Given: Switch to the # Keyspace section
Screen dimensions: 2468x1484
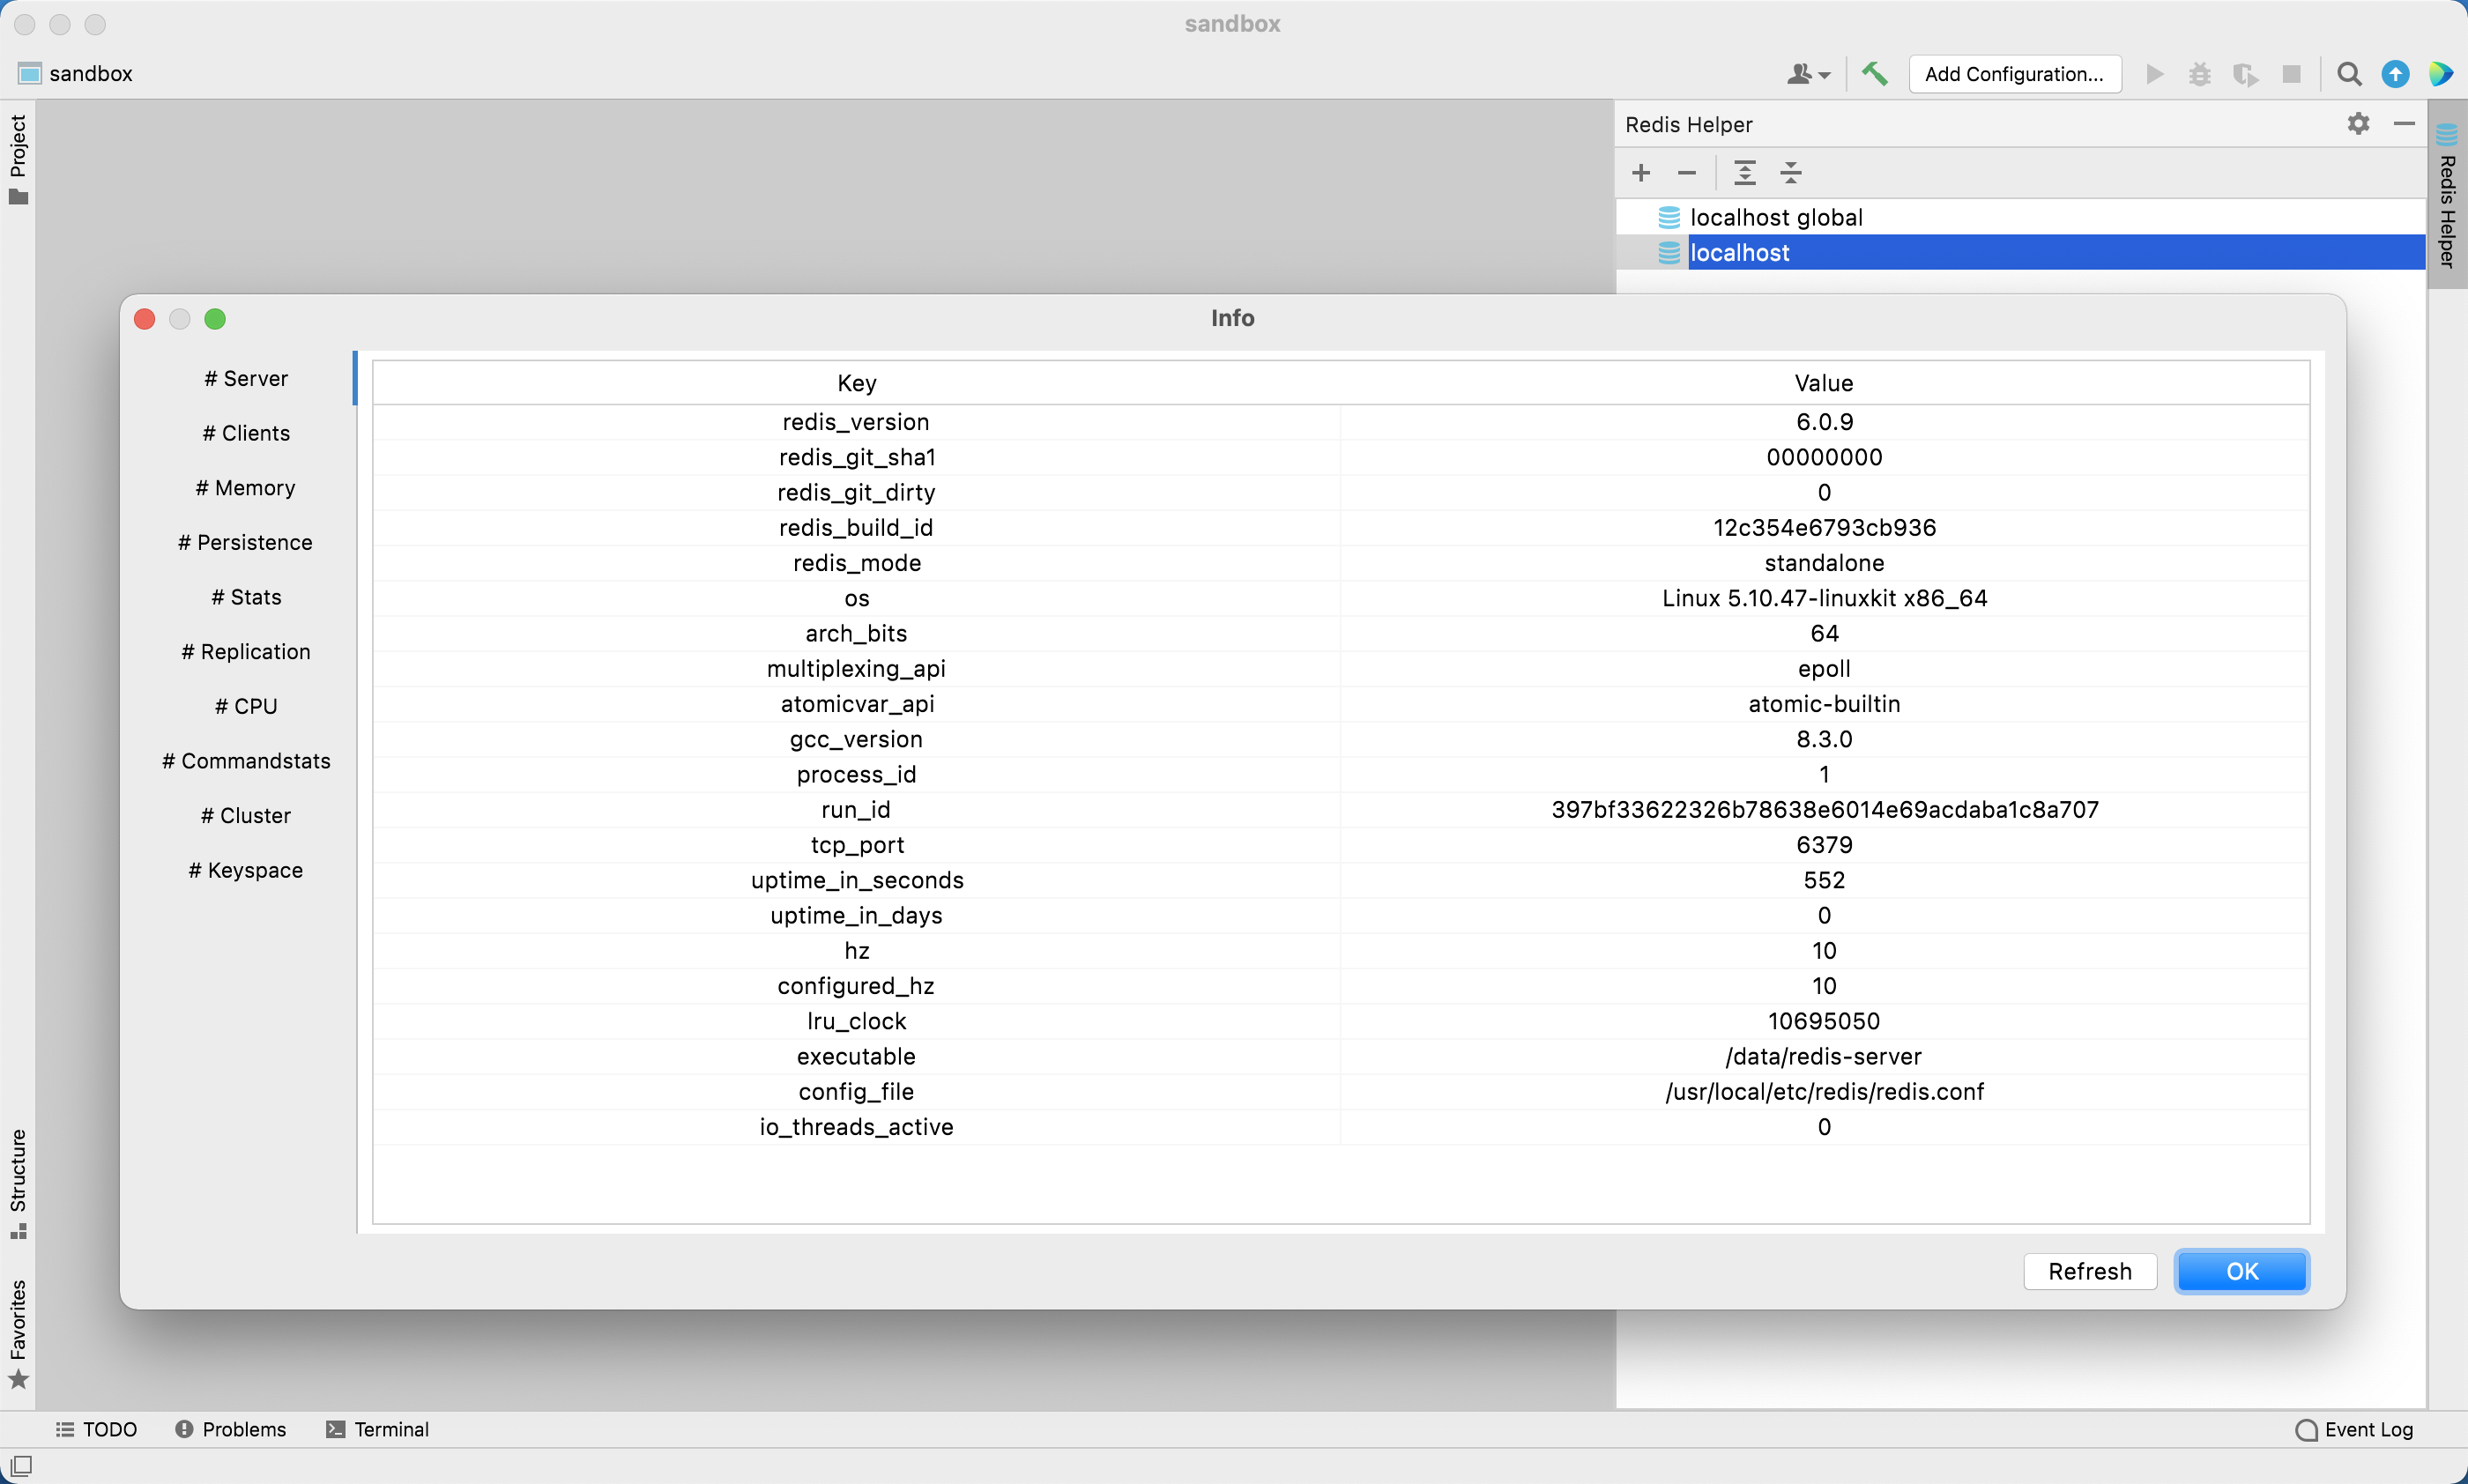Looking at the screenshot, I should 245,870.
